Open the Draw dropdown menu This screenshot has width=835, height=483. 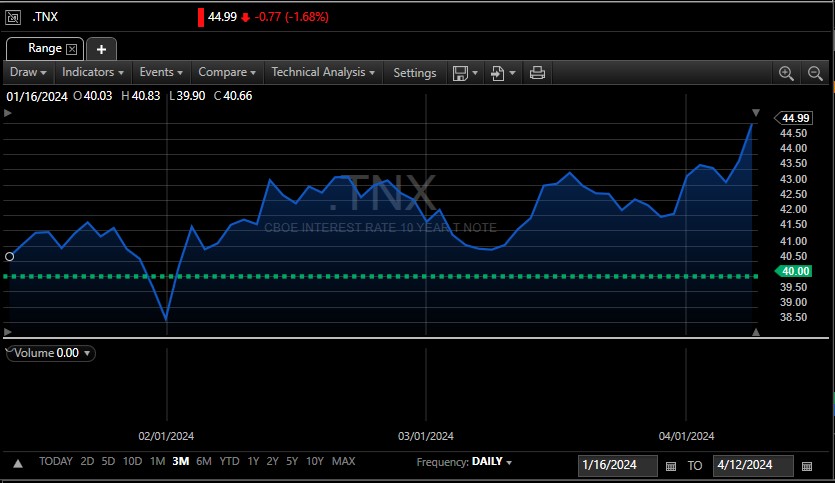coord(27,72)
